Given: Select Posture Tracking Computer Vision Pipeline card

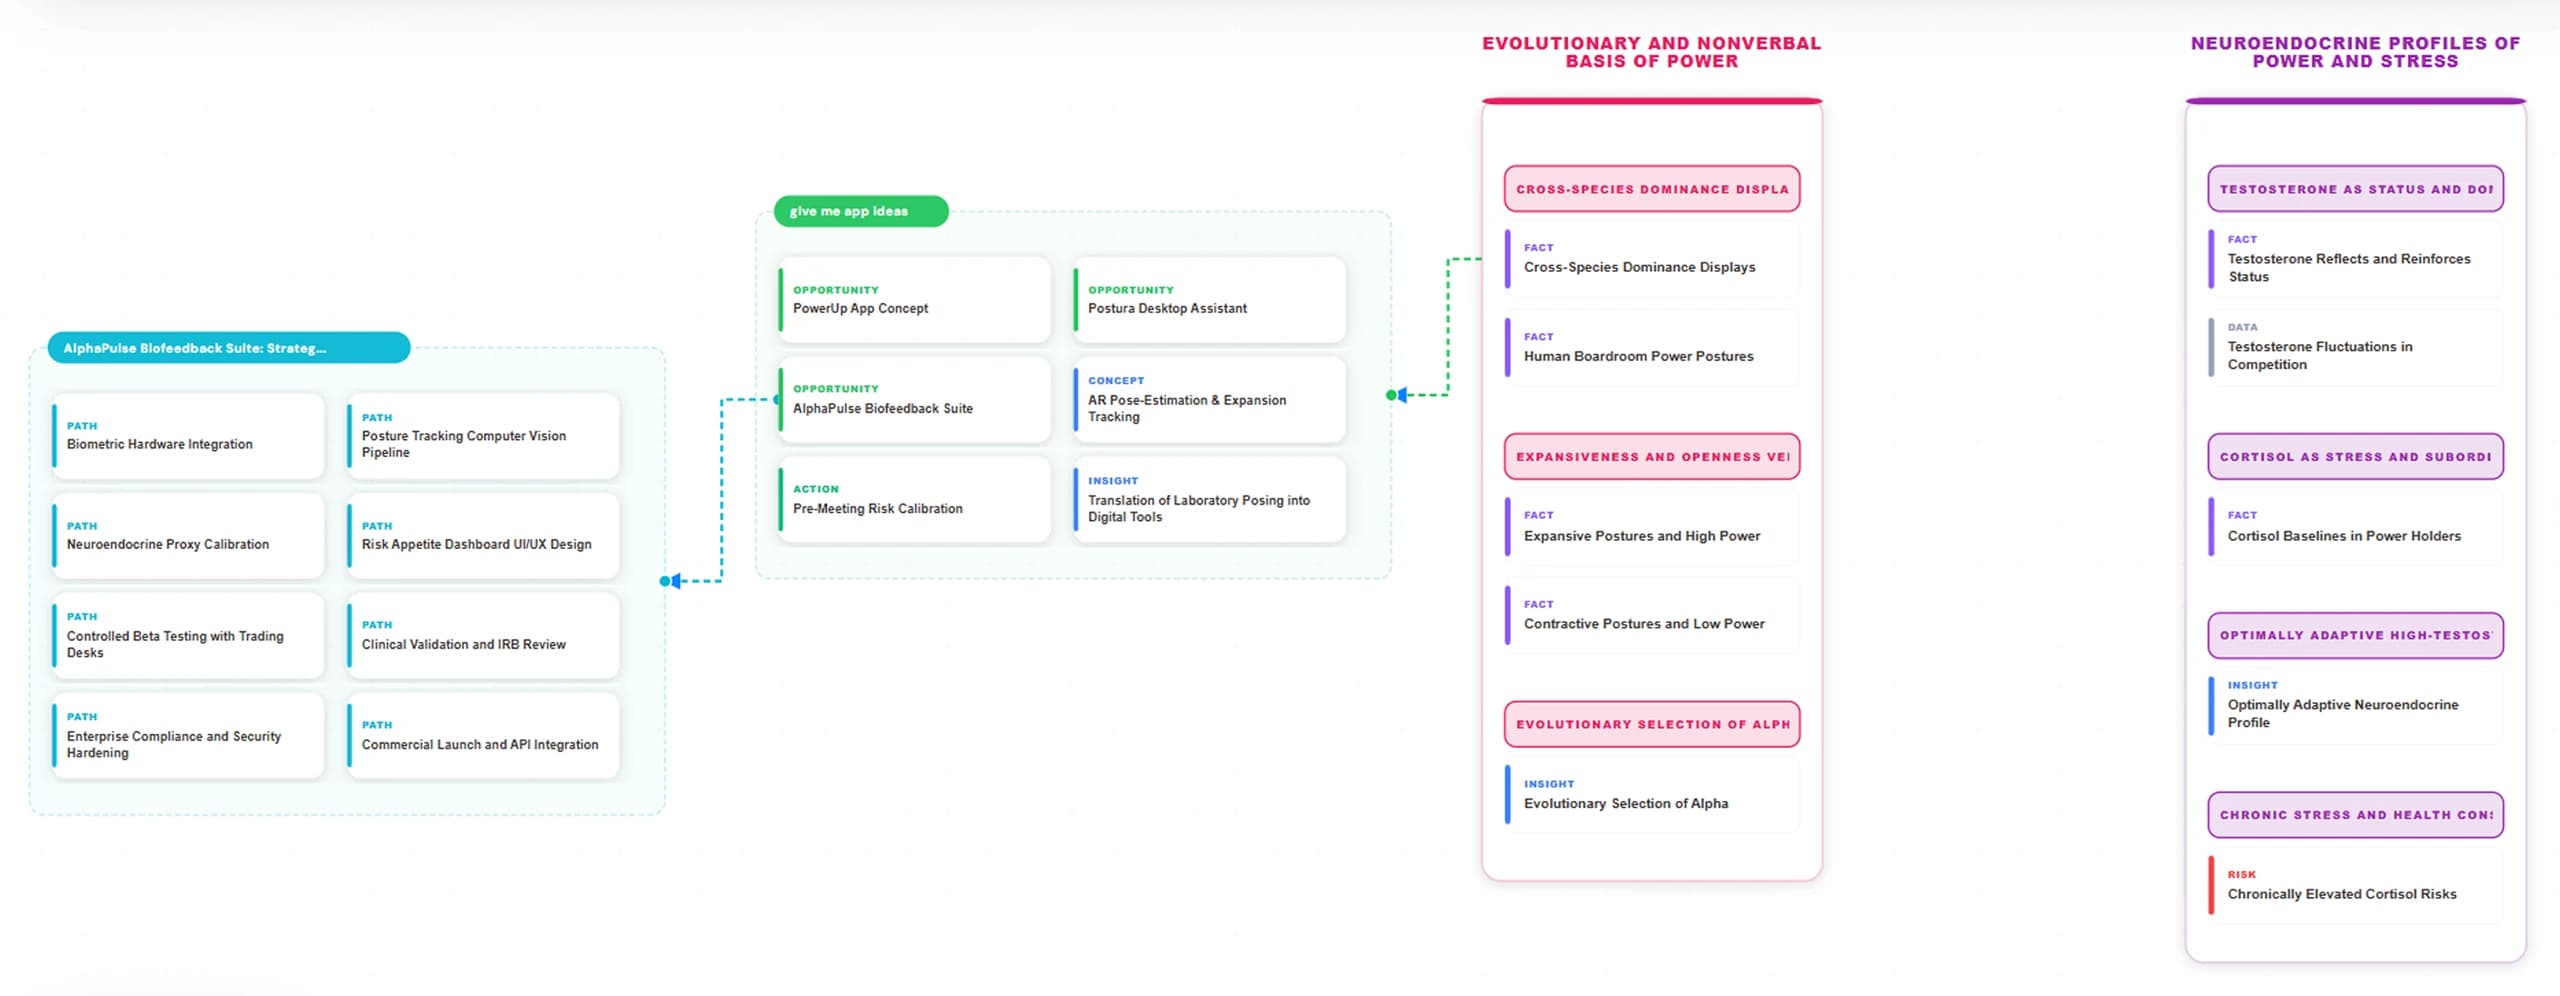Looking at the screenshot, I should (483, 436).
